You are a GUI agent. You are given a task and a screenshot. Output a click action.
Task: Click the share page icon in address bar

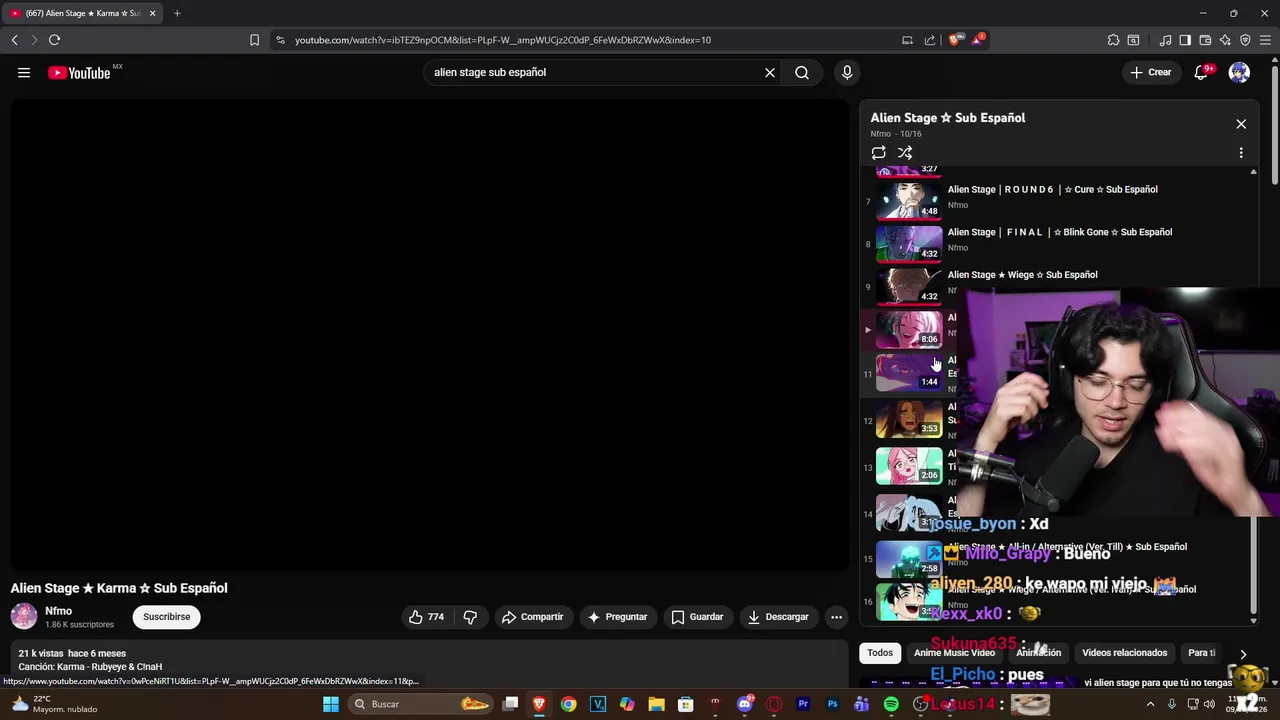pyautogui.click(x=930, y=40)
